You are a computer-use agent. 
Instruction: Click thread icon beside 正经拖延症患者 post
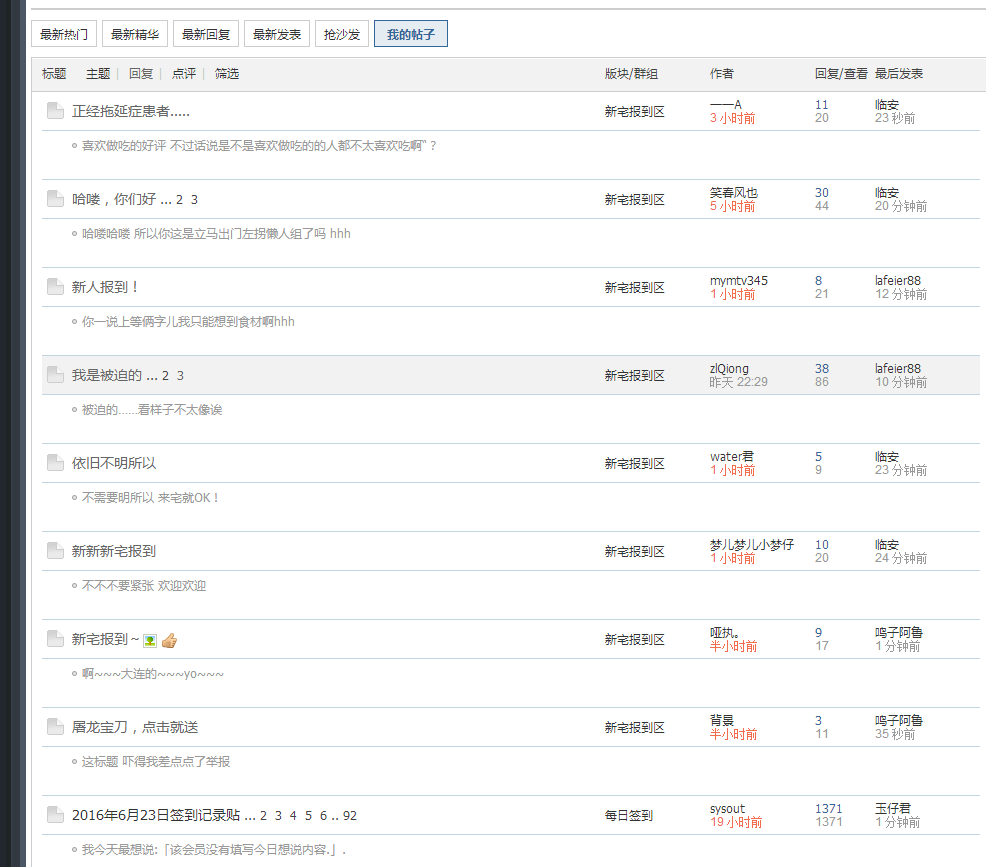[x=55, y=111]
